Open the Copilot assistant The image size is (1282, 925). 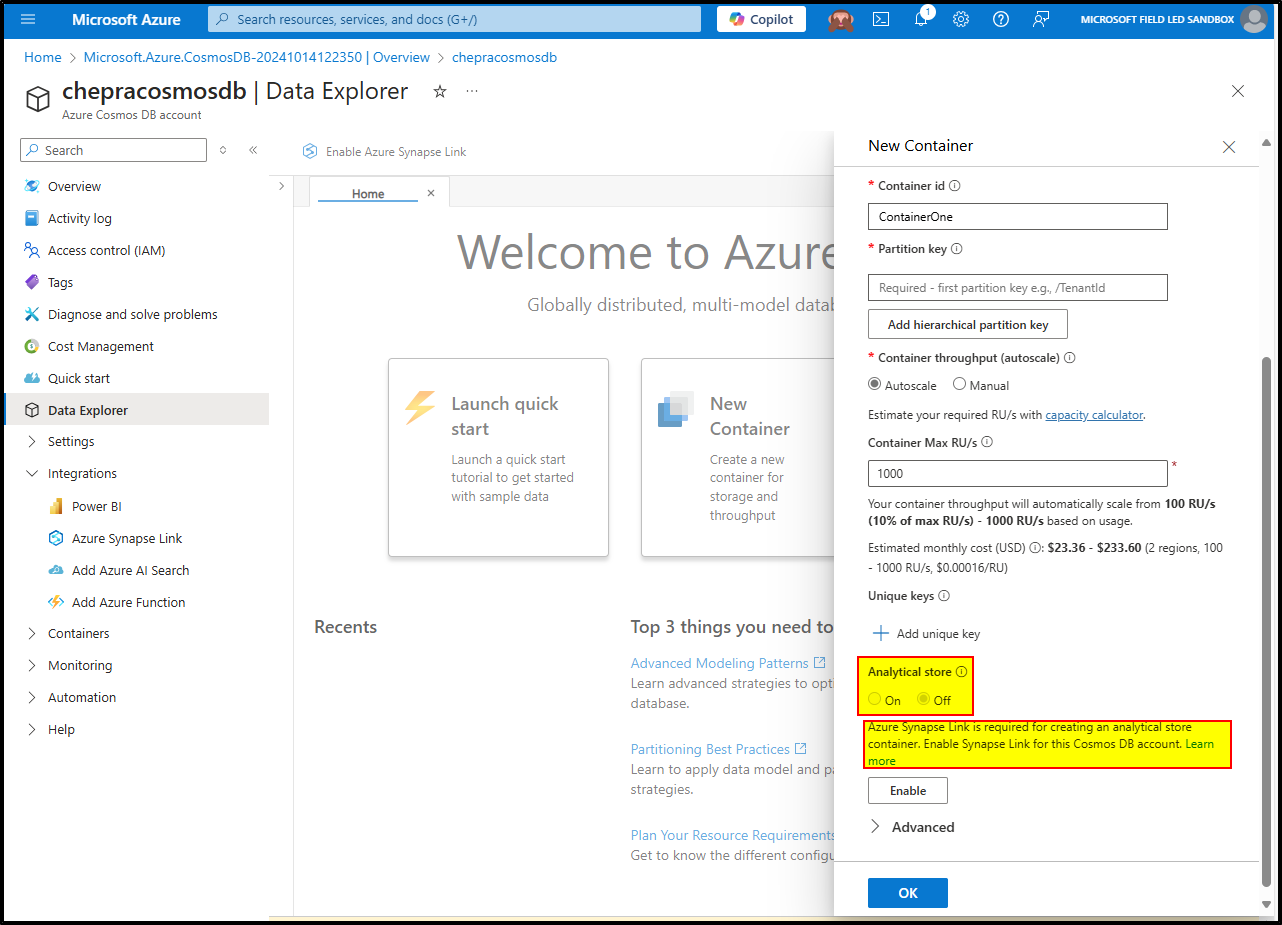click(x=761, y=19)
